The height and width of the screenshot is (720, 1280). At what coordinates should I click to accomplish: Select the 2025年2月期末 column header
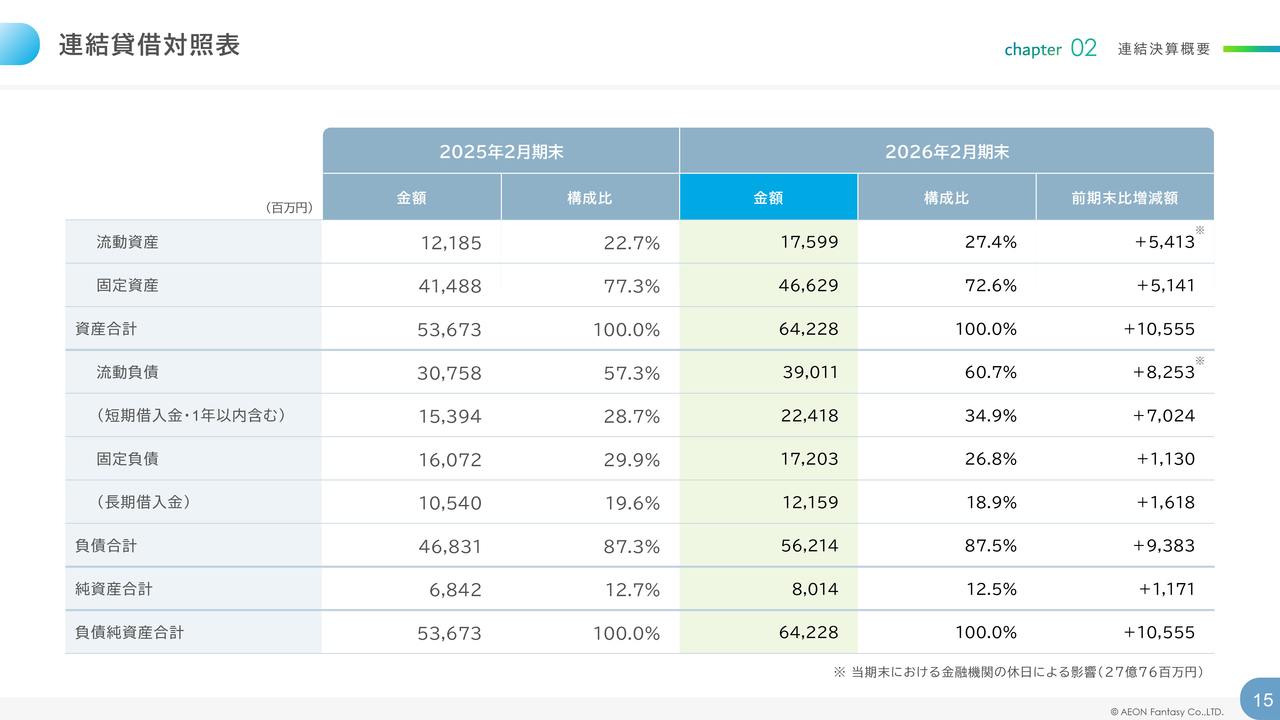[x=501, y=152]
